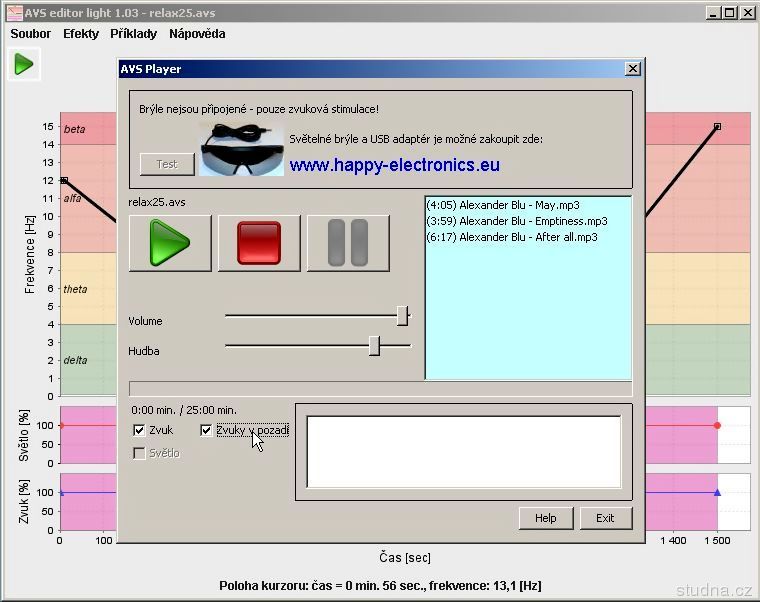This screenshot has width=760, height=602.
Task: Click the 0:00 min. / 25:00 min. time readout
Action: (184, 410)
